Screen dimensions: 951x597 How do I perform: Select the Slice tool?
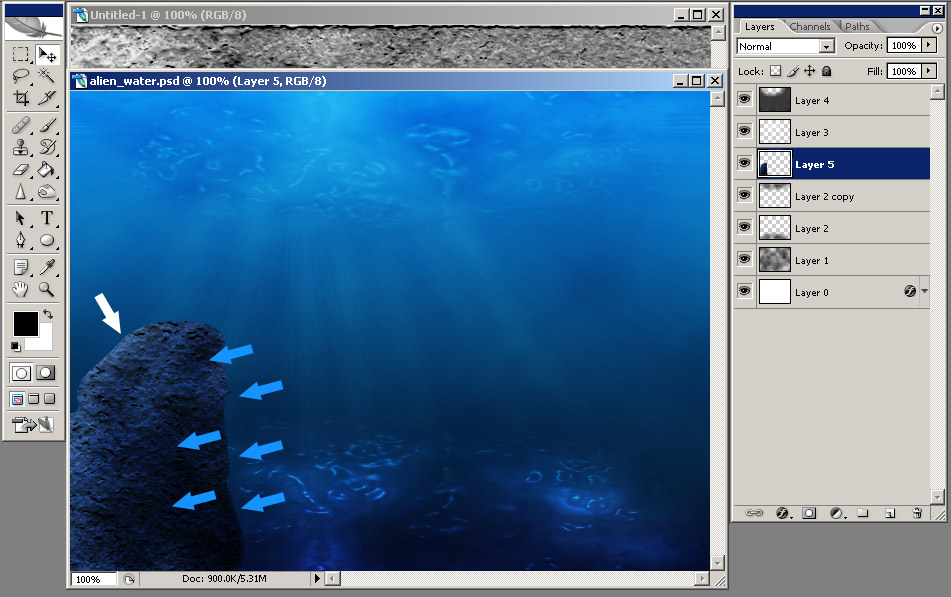coord(47,97)
